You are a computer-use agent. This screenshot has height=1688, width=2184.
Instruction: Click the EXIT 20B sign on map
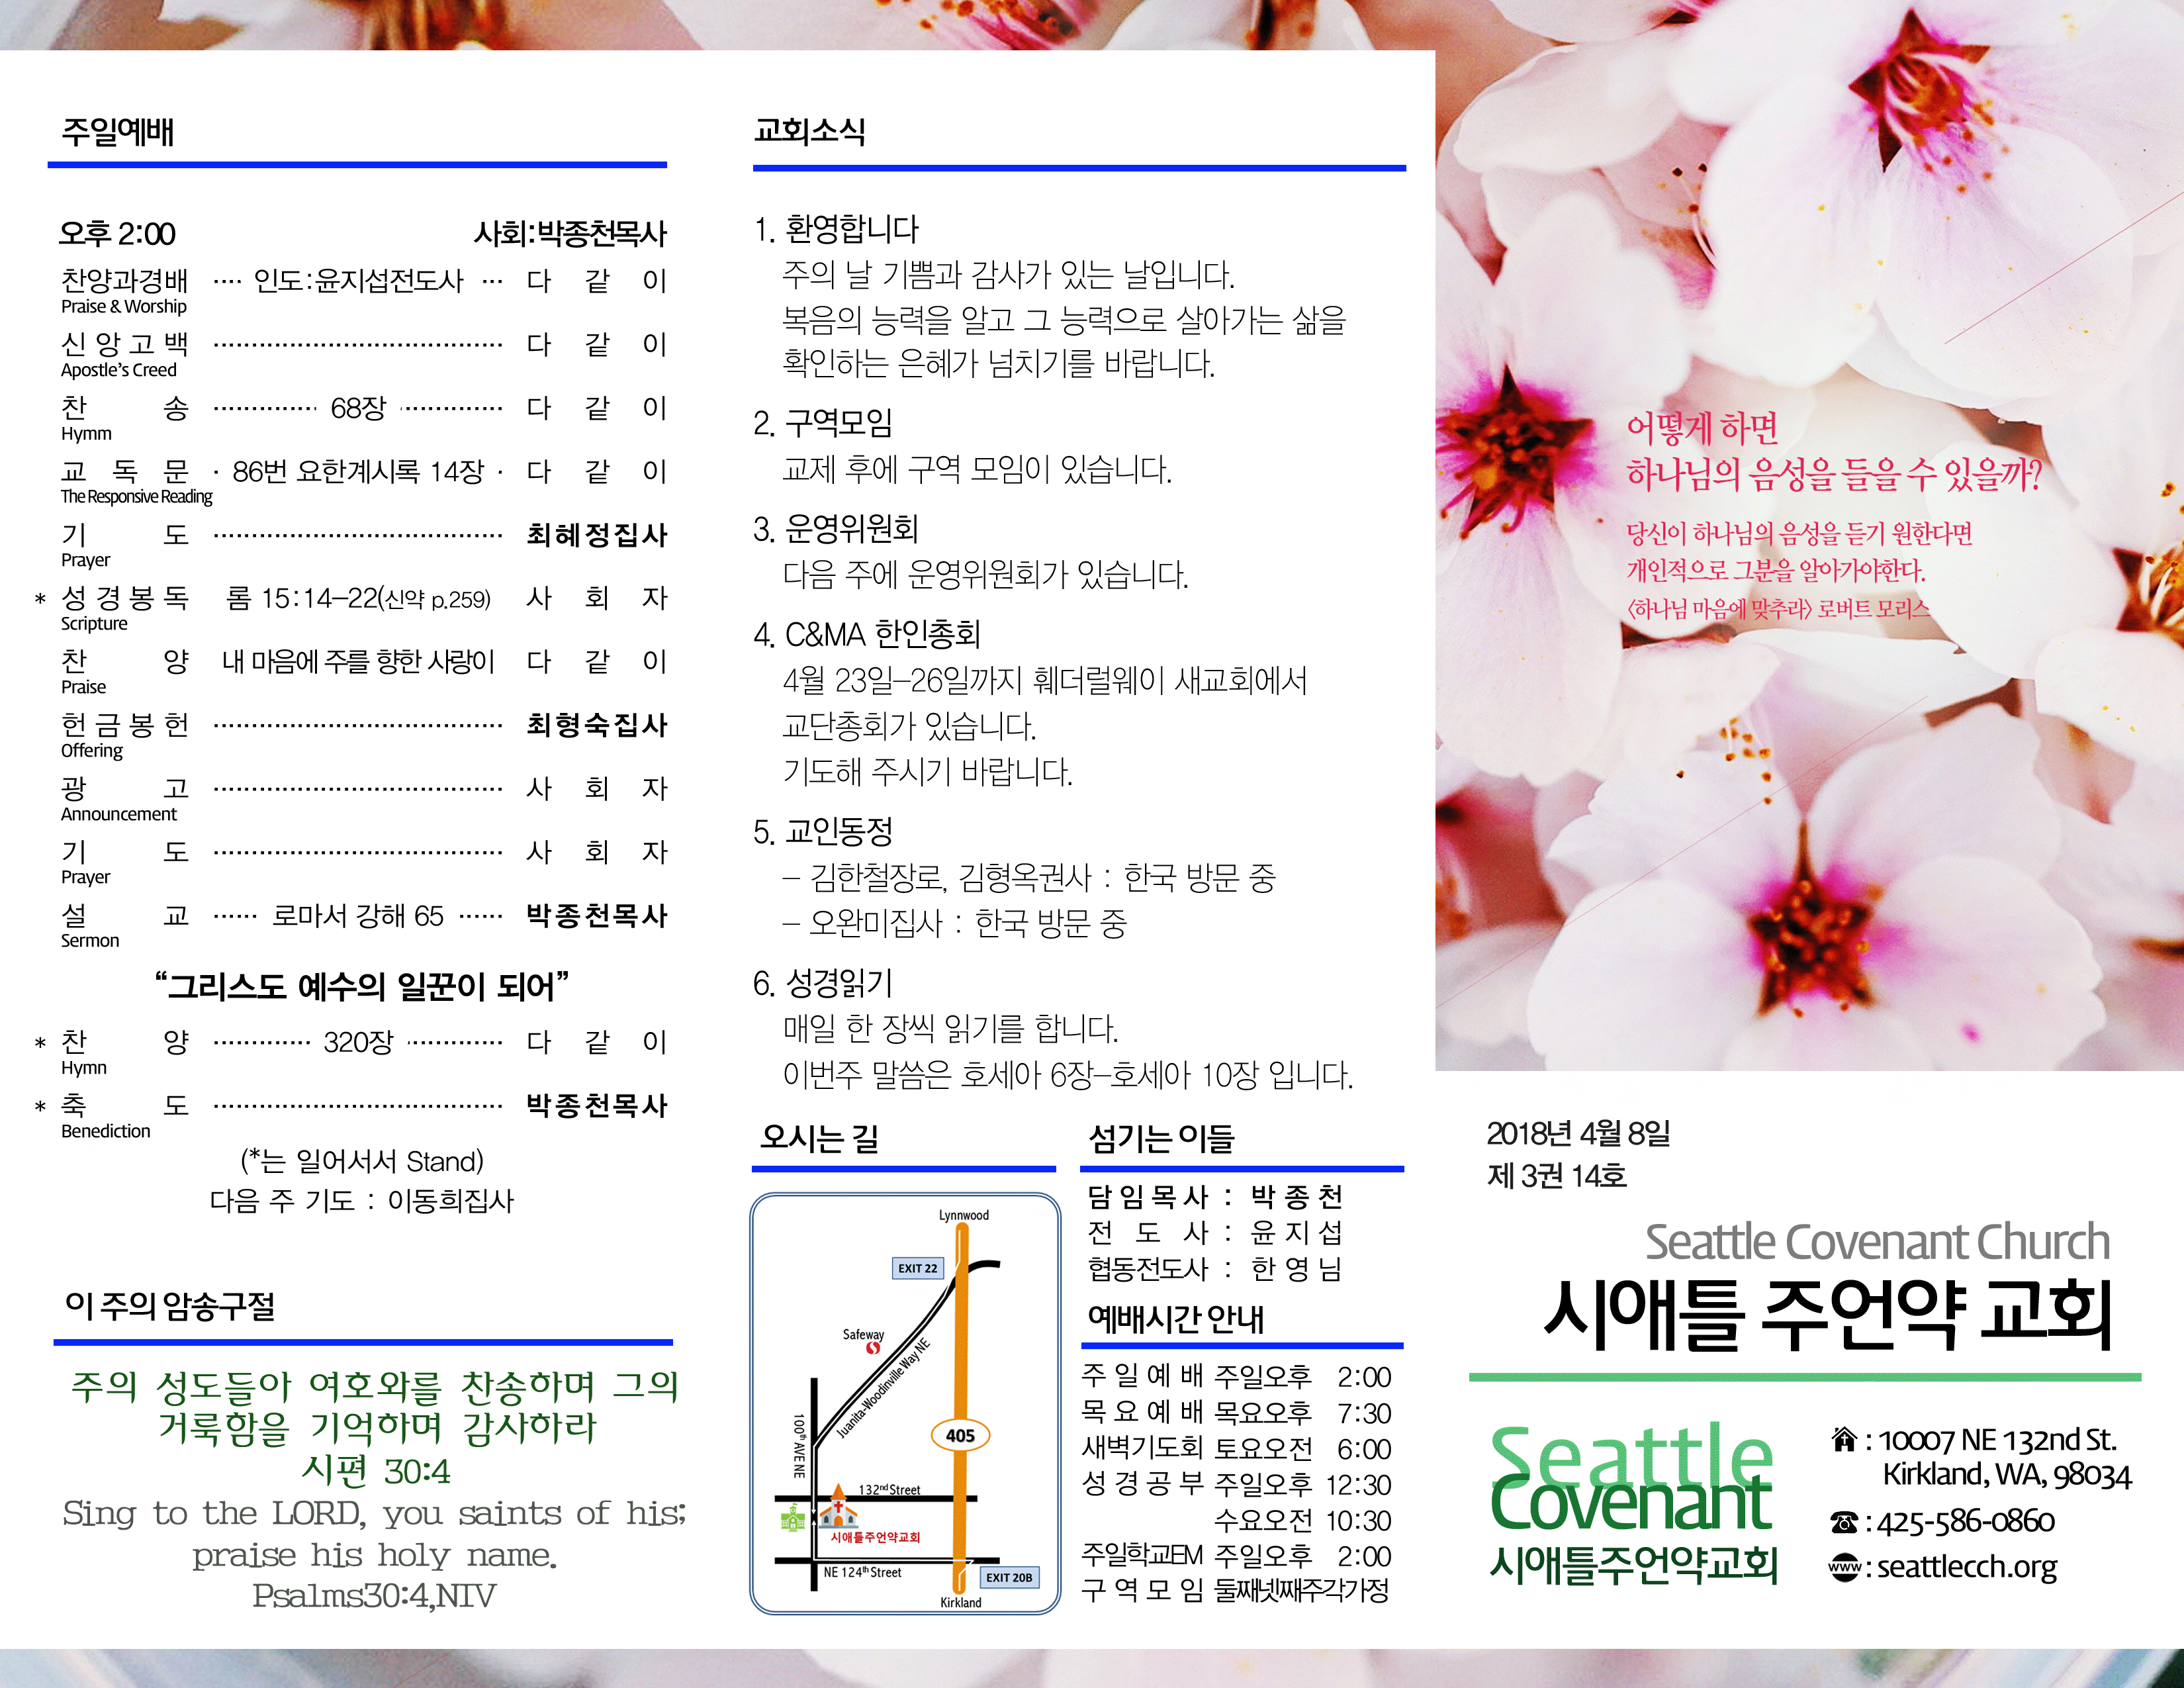tap(1009, 1577)
